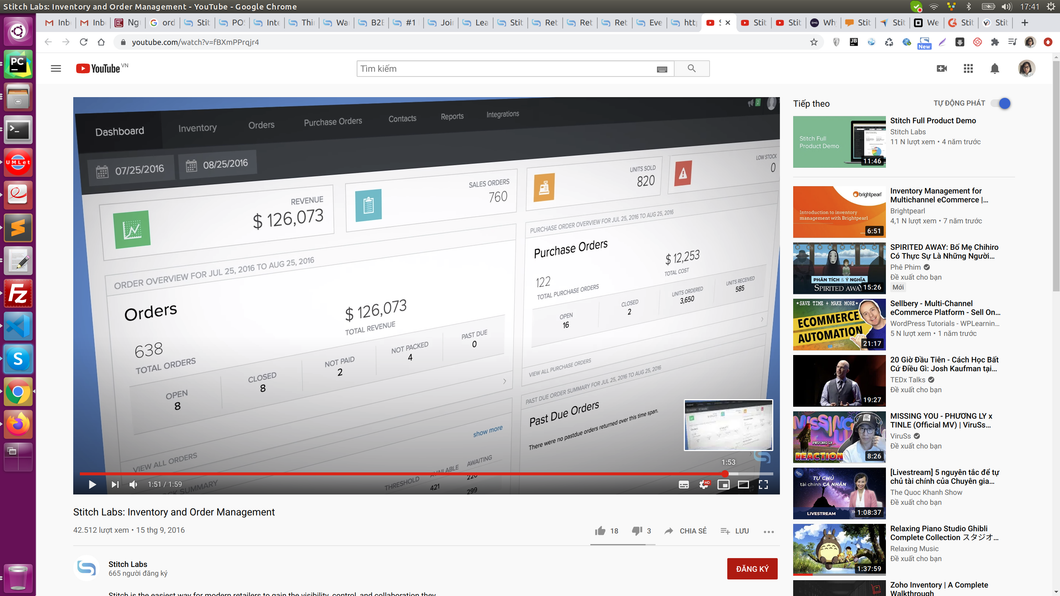The height and width of the screenshot is (596, 1060).
Task: Click the create video camera icon
Action: tap(941, 69)
